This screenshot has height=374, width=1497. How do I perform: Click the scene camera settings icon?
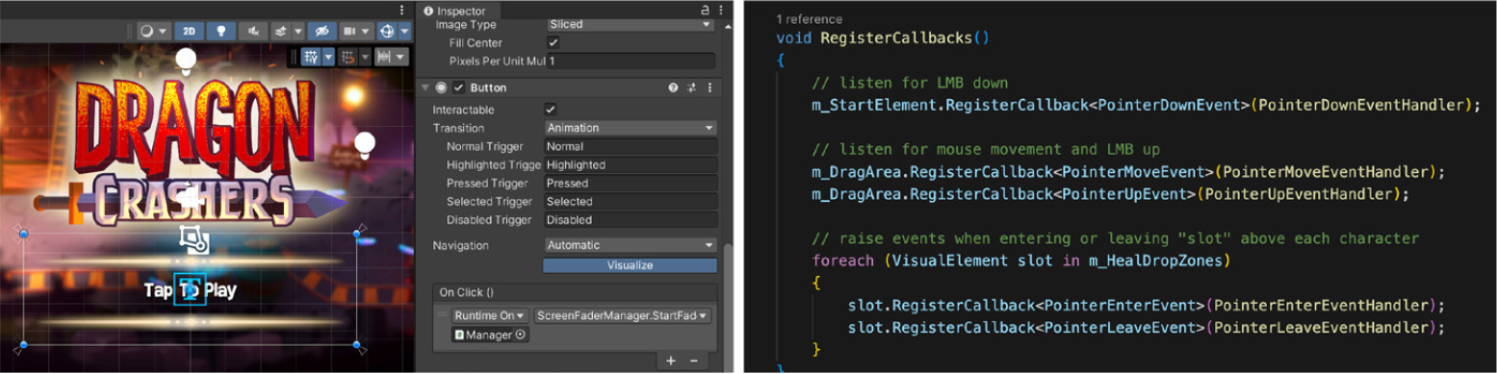tap(349, 31)
